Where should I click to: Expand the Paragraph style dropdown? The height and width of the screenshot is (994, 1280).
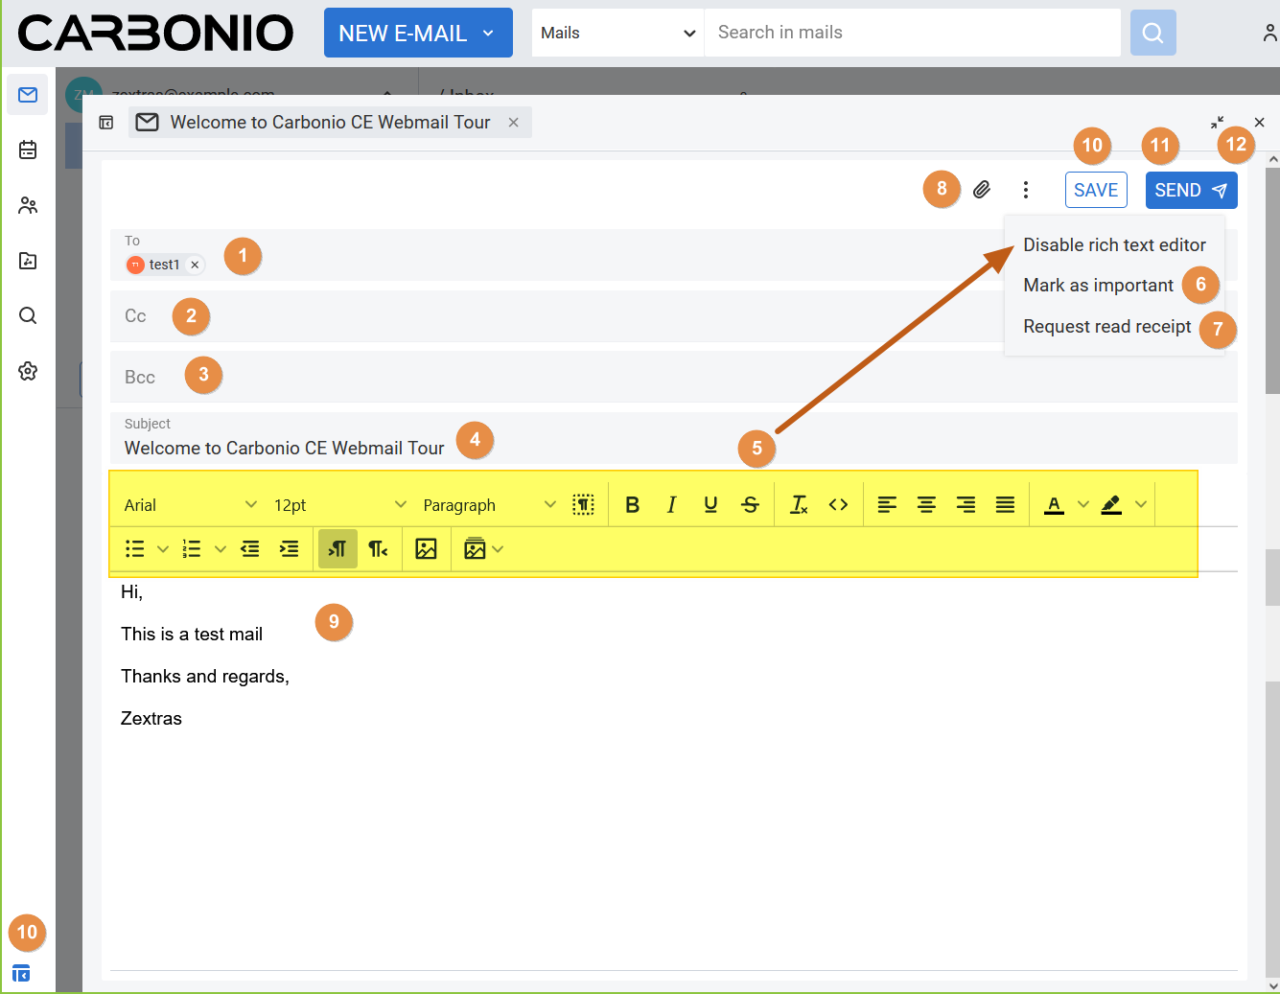coord(490,504)
